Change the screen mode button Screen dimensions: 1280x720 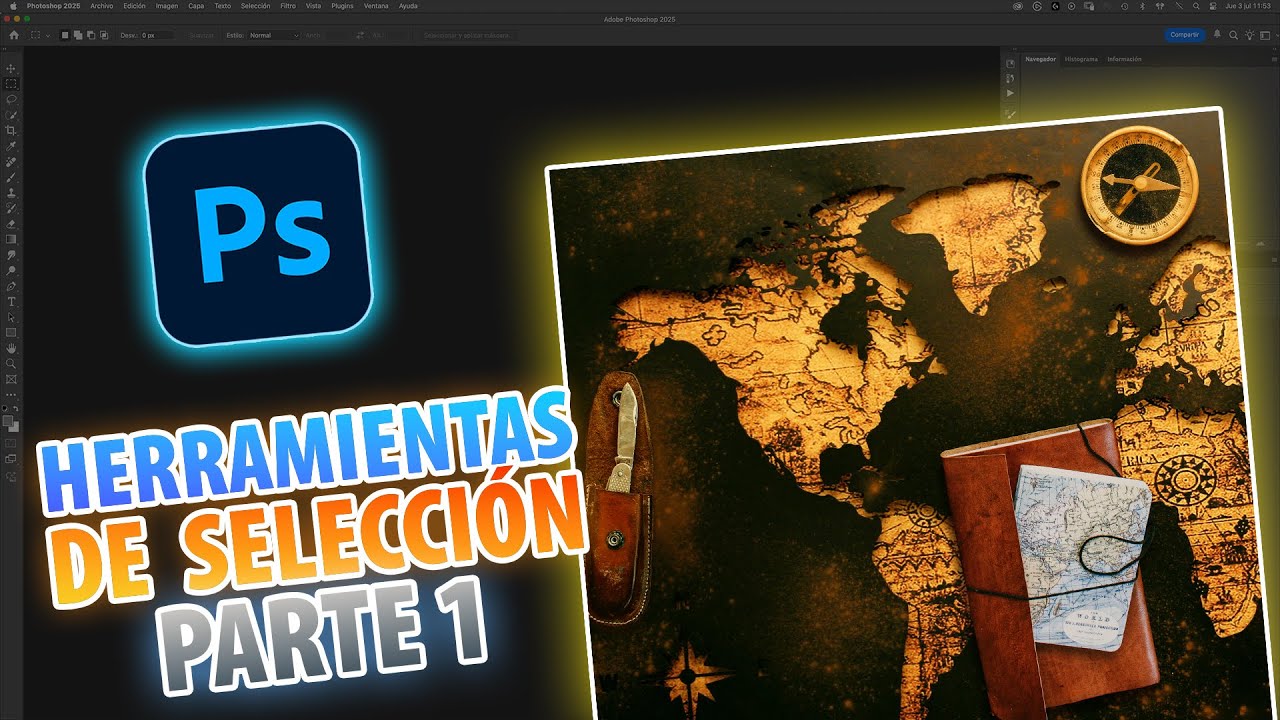[x=12, y=459]
